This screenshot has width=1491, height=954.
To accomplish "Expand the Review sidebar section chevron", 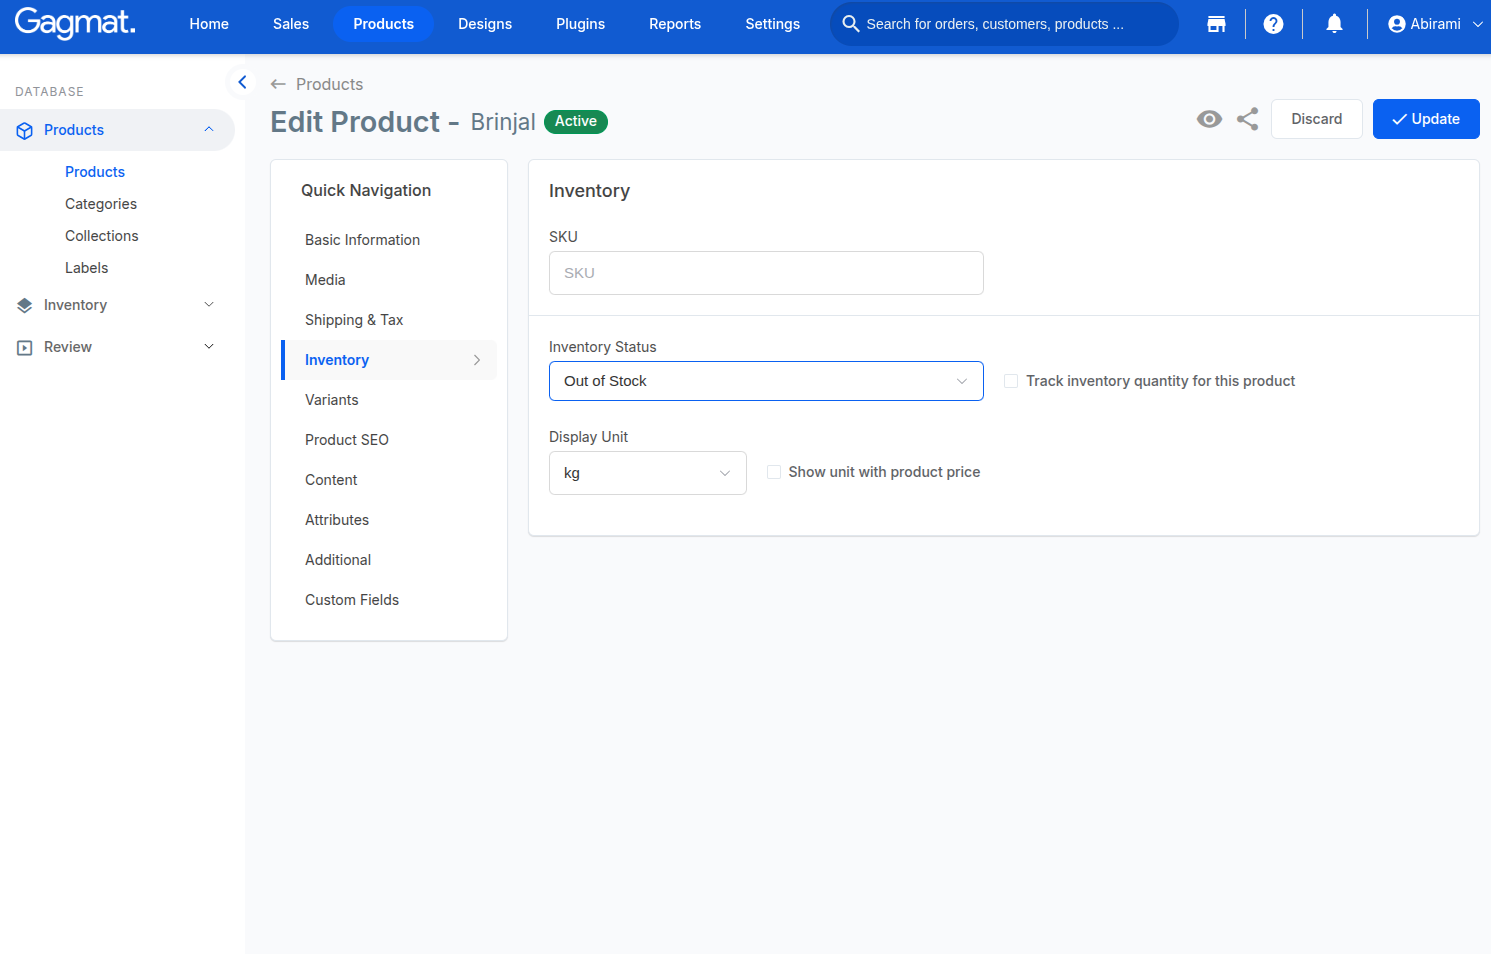I will coord(209,347).
